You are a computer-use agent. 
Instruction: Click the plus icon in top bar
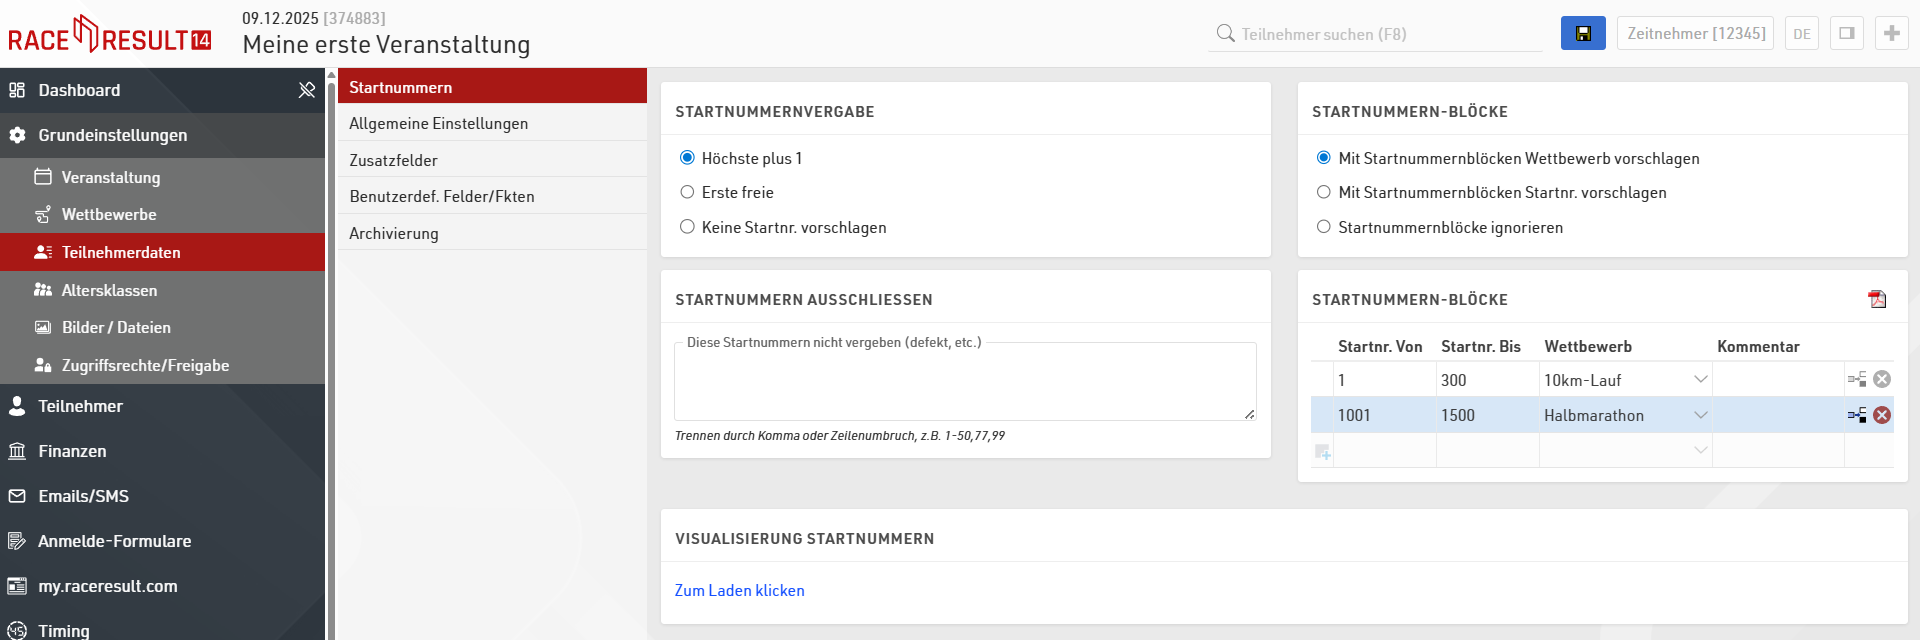(1891, 33)
